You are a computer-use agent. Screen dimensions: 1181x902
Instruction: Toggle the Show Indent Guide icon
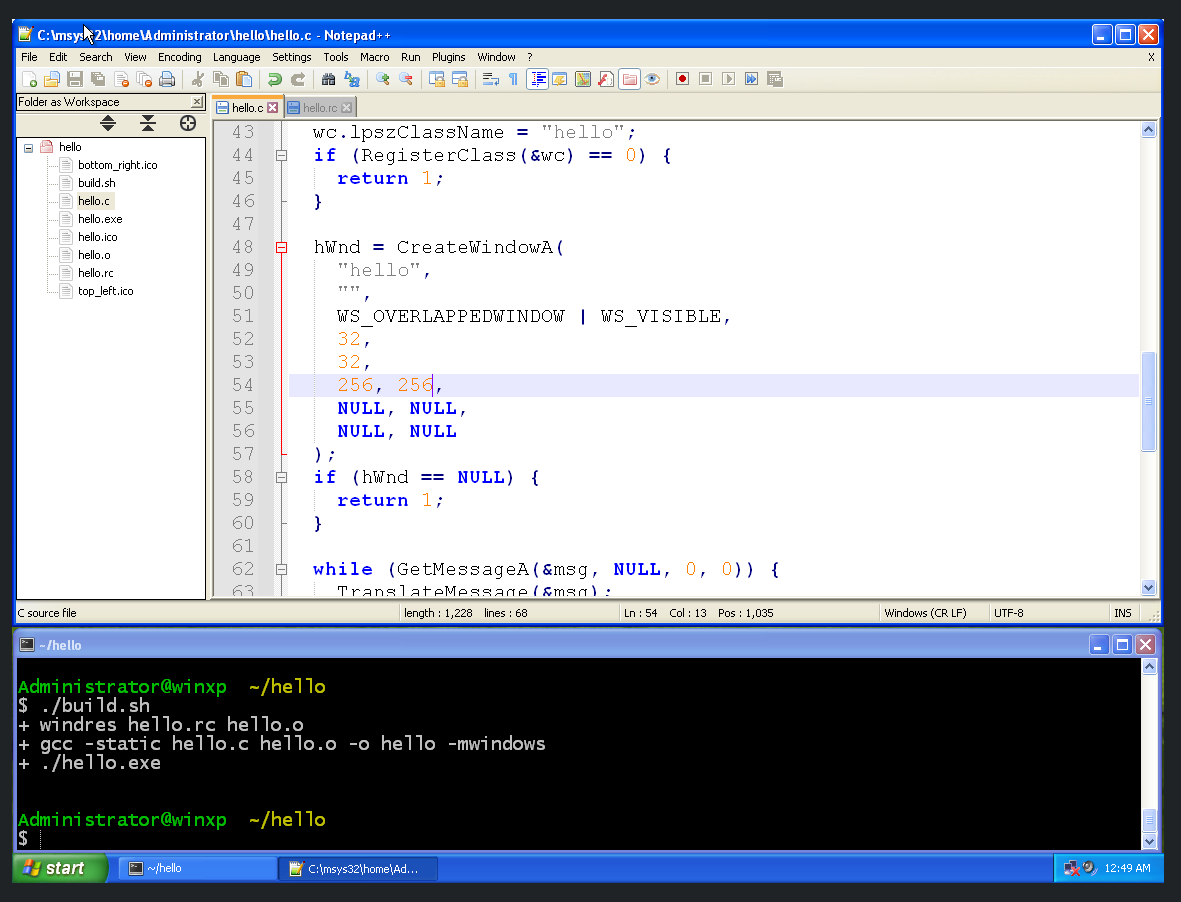coord(537,79)
